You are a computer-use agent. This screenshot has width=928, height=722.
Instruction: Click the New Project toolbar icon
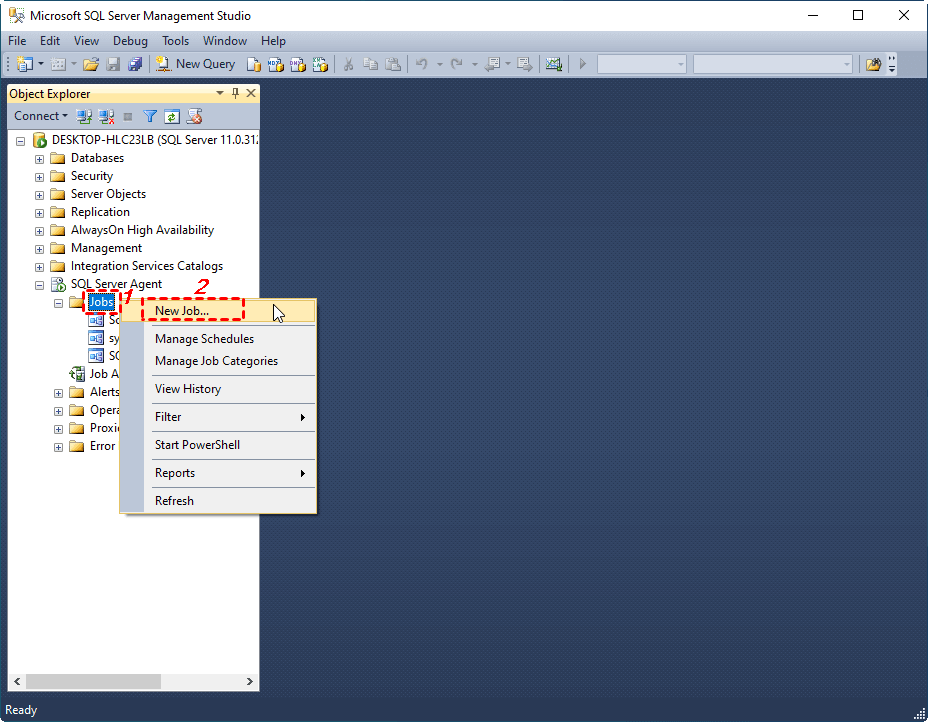click(x=25, y=64)
